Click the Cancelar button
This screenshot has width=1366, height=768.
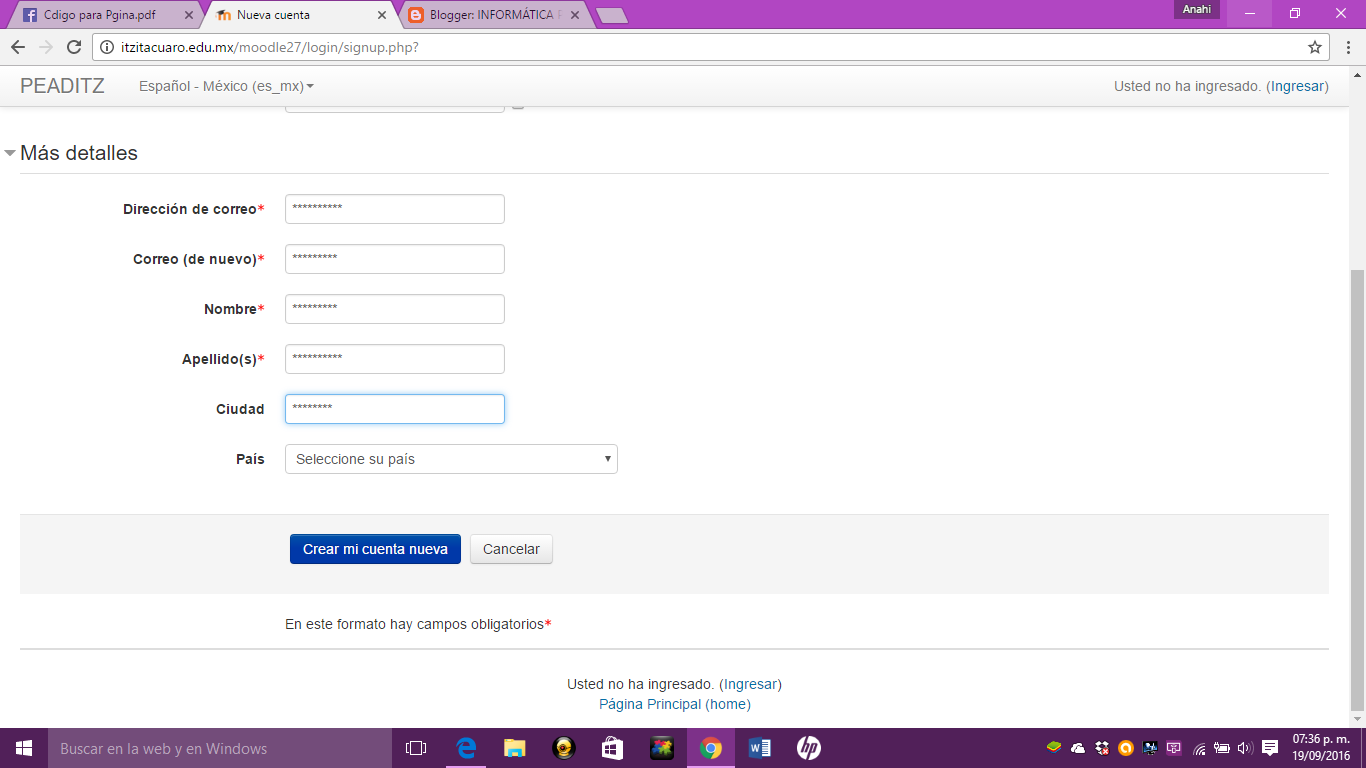511,549
